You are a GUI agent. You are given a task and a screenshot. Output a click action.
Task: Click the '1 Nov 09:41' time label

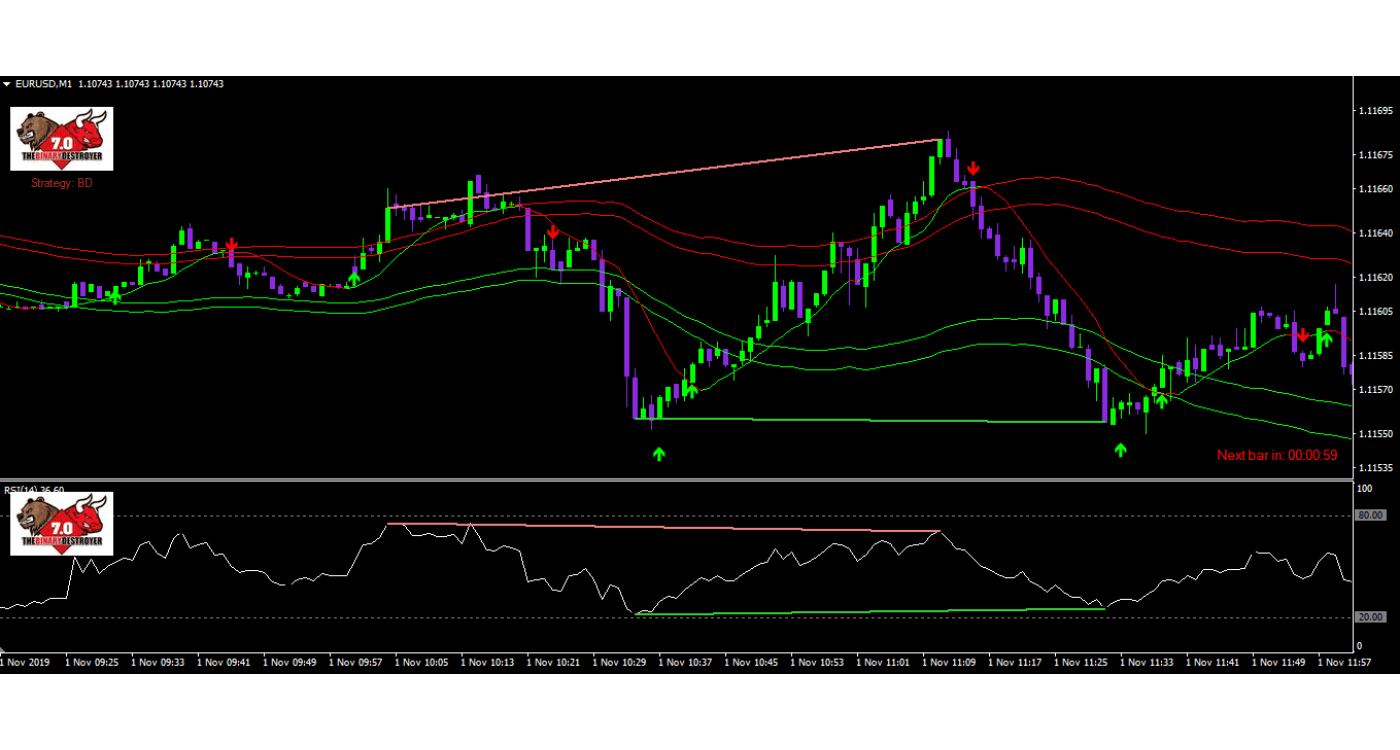coord(225,662)
